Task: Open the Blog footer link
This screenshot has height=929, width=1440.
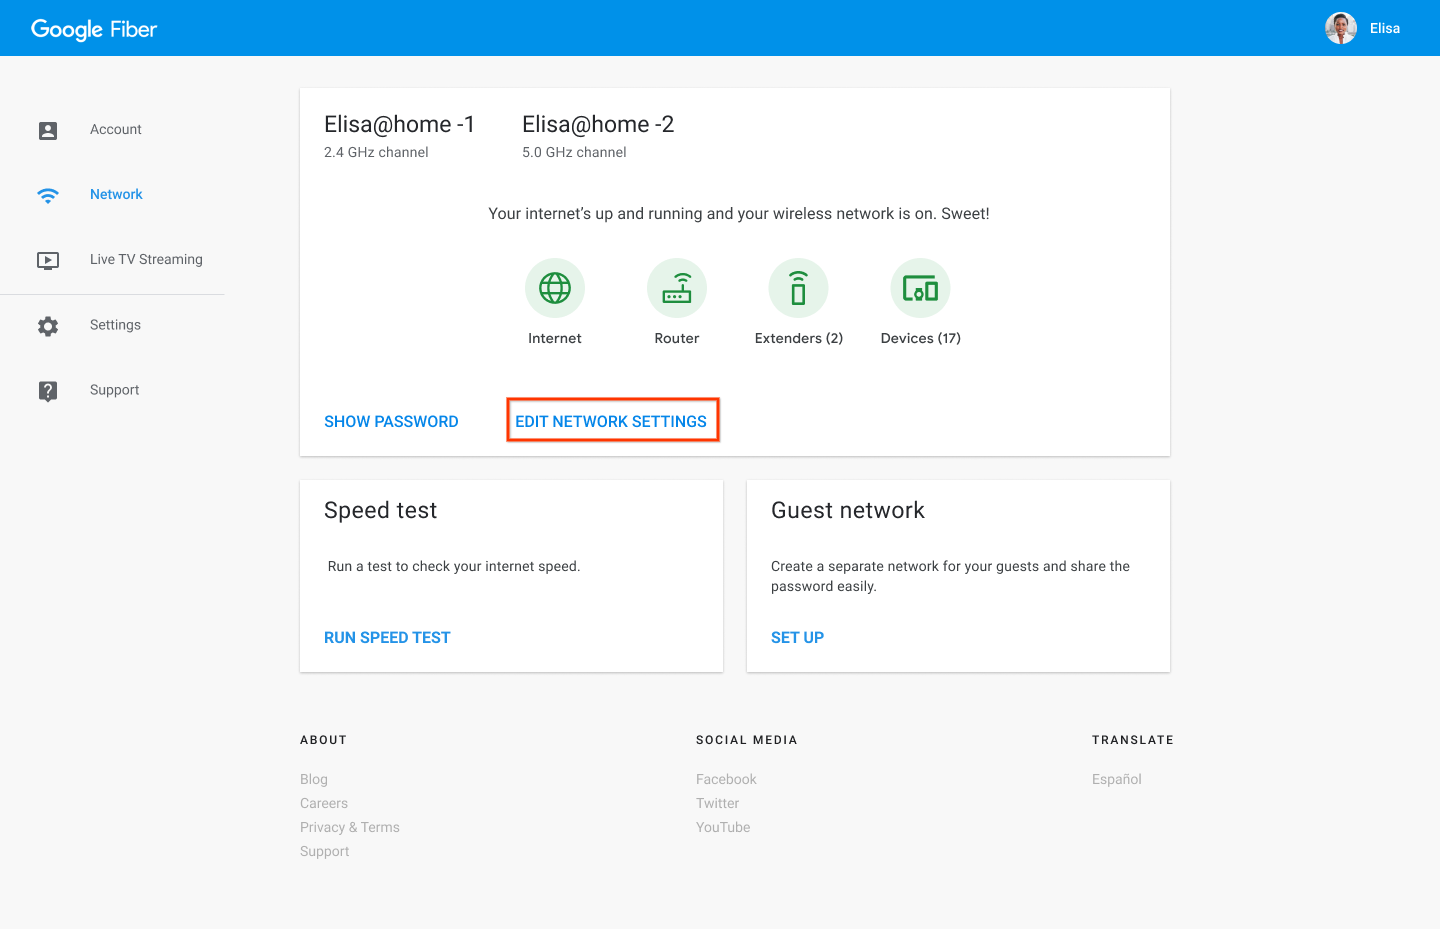Action: [314, 779]
